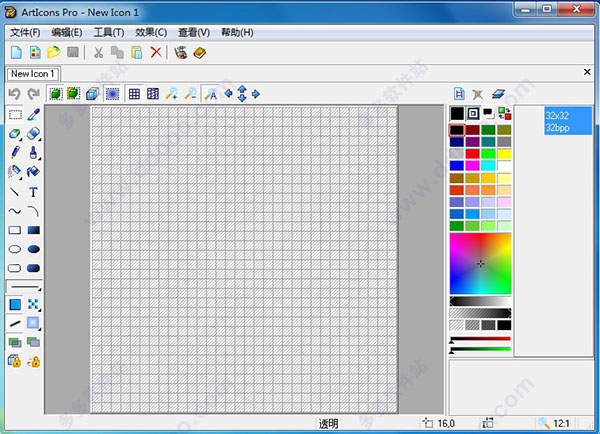The width and height of the screenshot is (600, 434).
Task: Click the swap colors button
Action: (x=504, y=113)
